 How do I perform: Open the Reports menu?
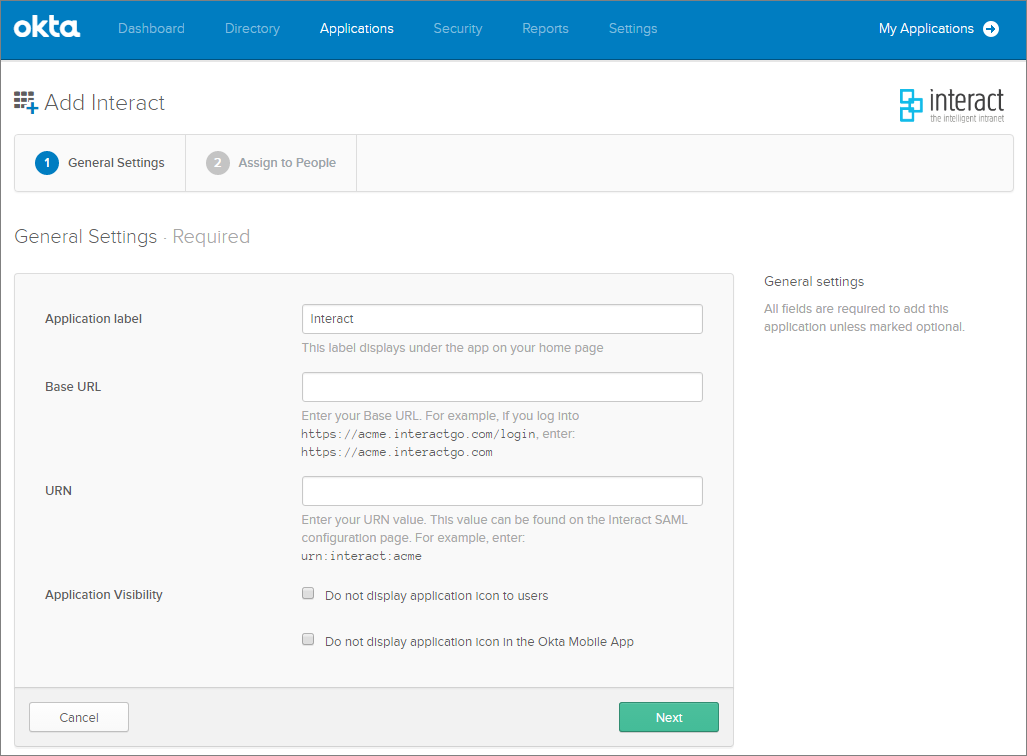[x=545, y=29]
